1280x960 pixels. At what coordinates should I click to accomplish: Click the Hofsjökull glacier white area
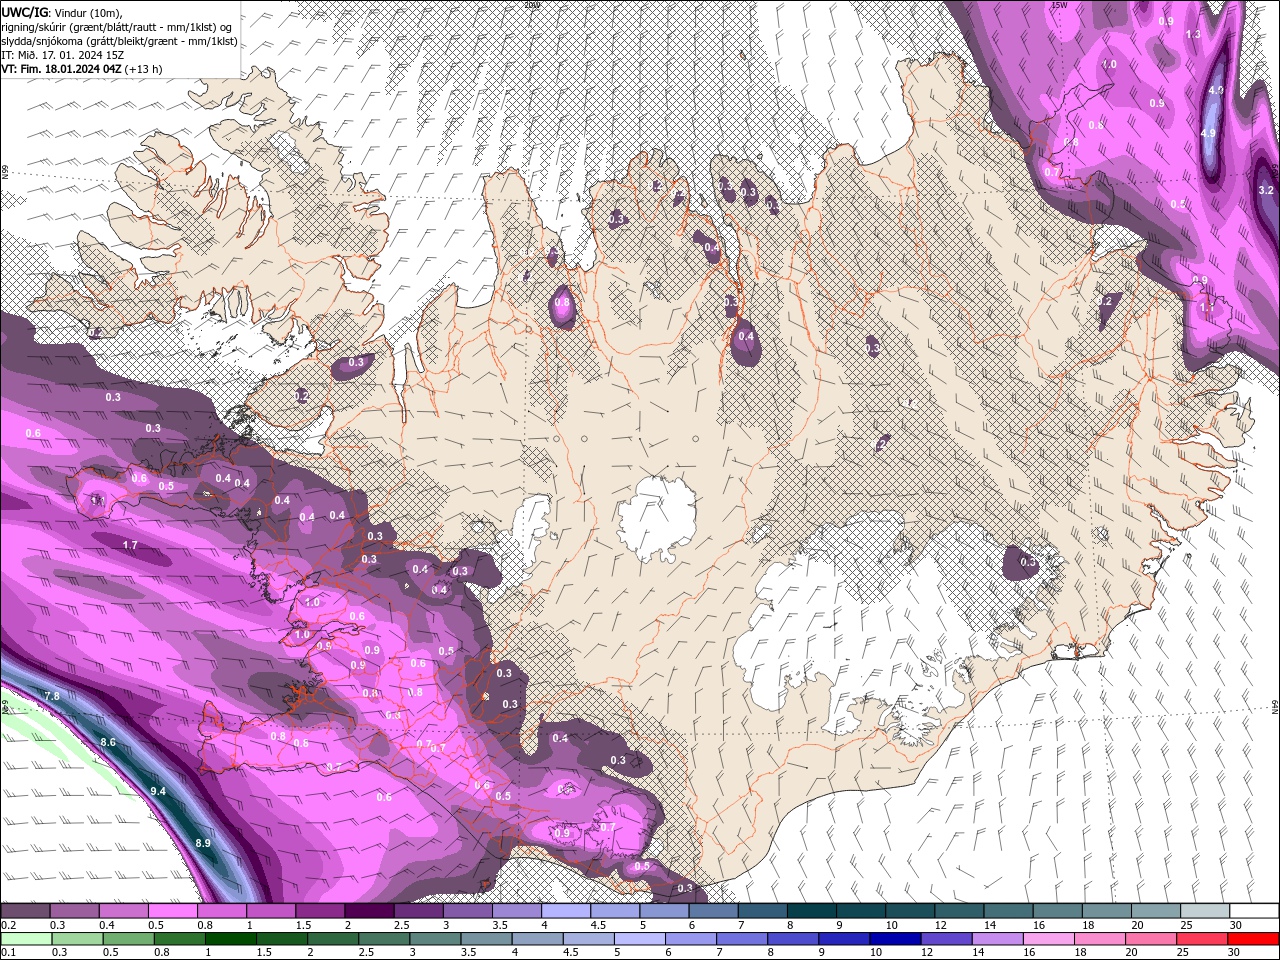tap(657, 518)
